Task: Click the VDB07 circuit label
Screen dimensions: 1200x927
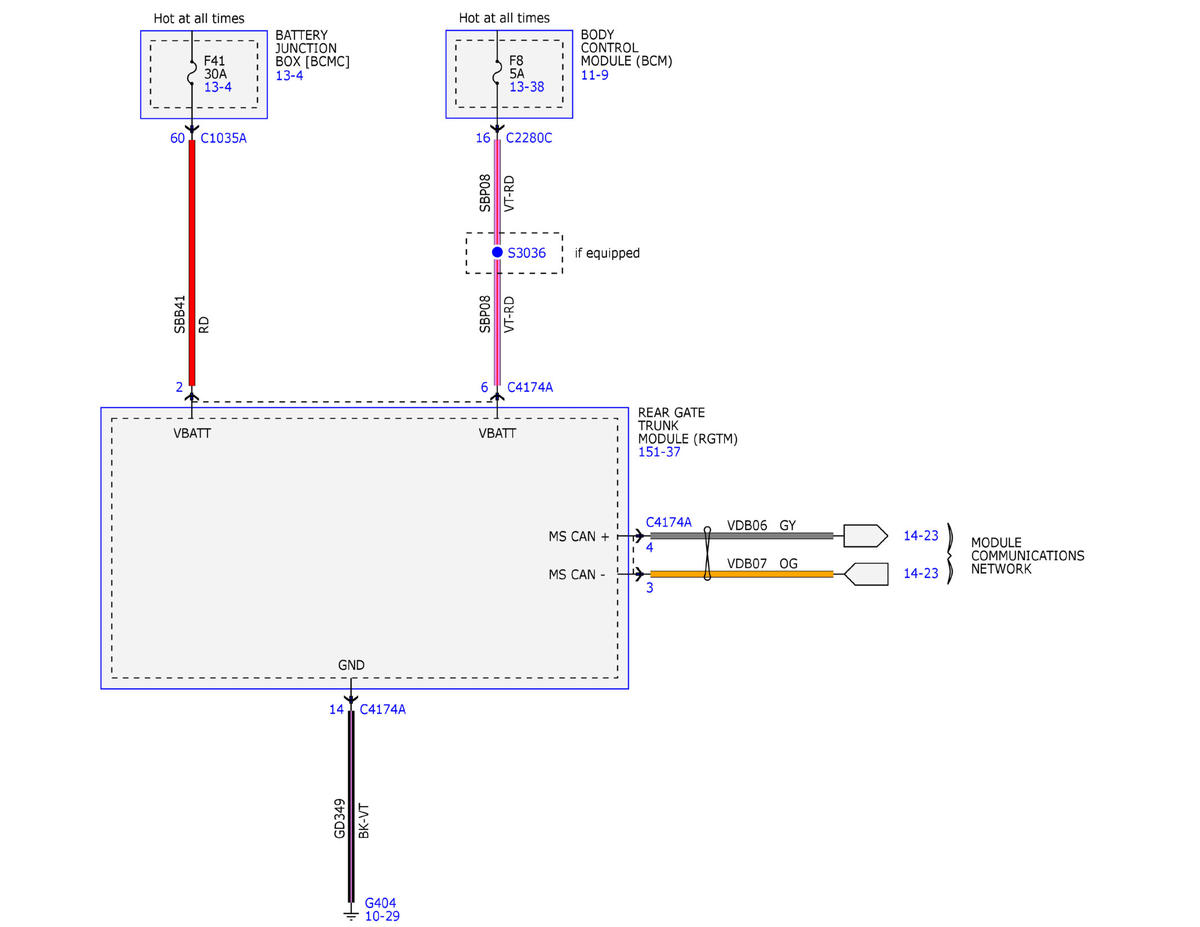Action: click(747, 563)
